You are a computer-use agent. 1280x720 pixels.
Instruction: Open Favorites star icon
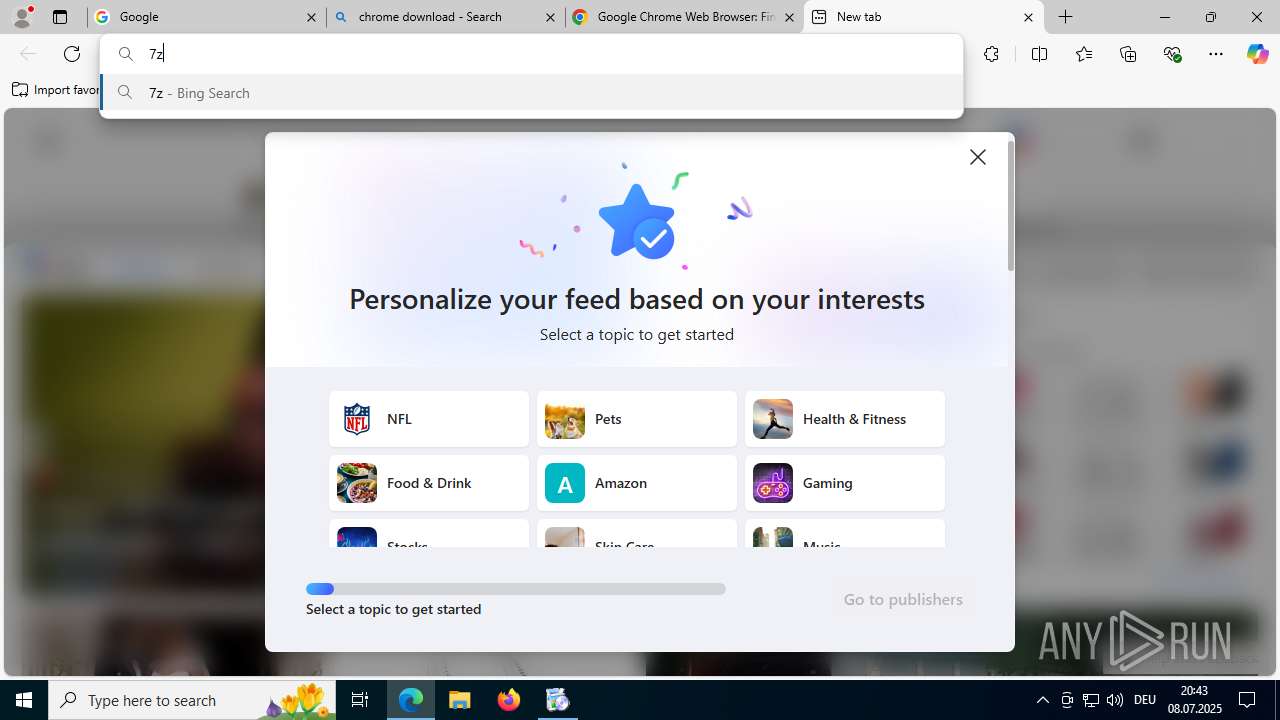1084,54
